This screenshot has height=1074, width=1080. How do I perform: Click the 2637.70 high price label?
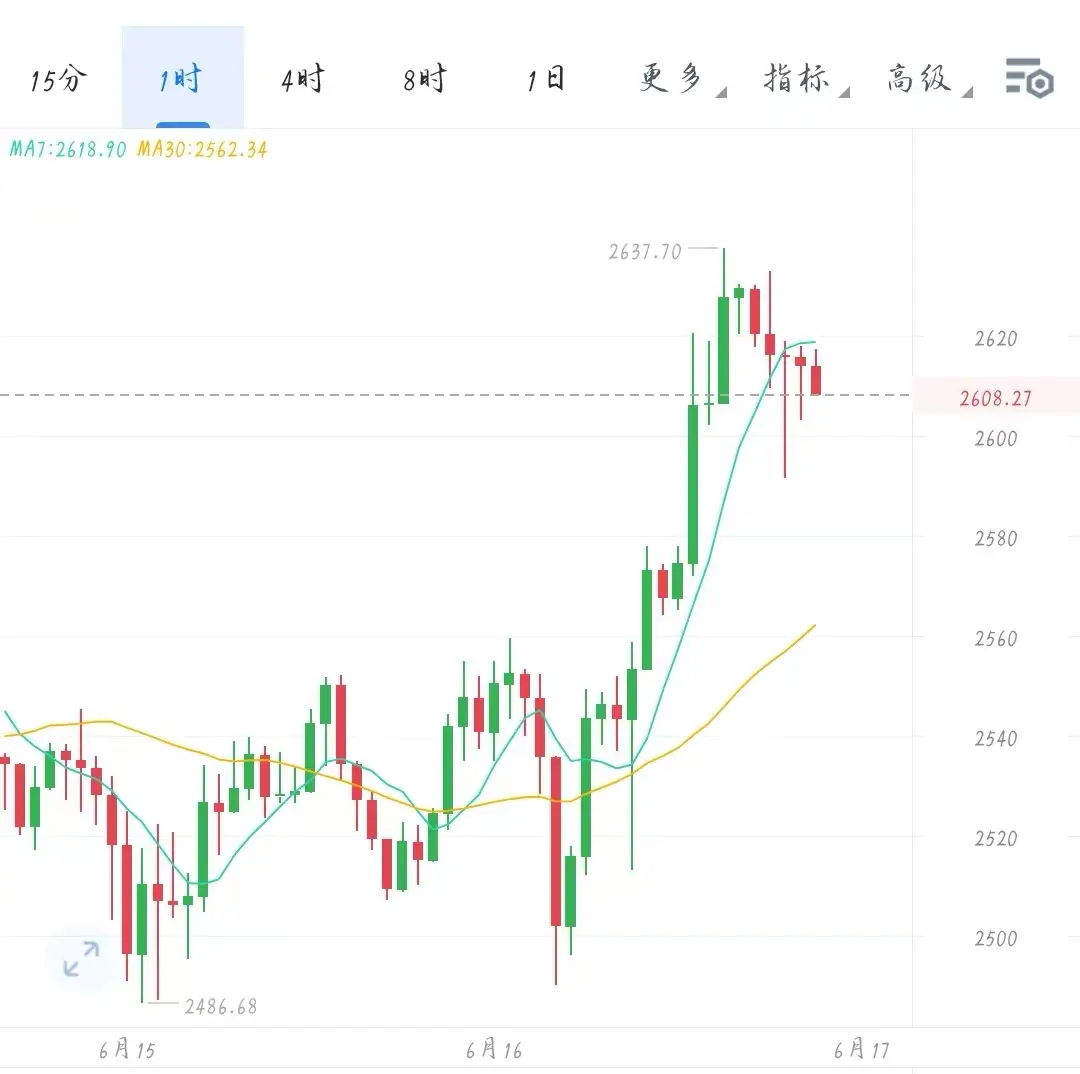pyautogui.click(x=645, y=251)
